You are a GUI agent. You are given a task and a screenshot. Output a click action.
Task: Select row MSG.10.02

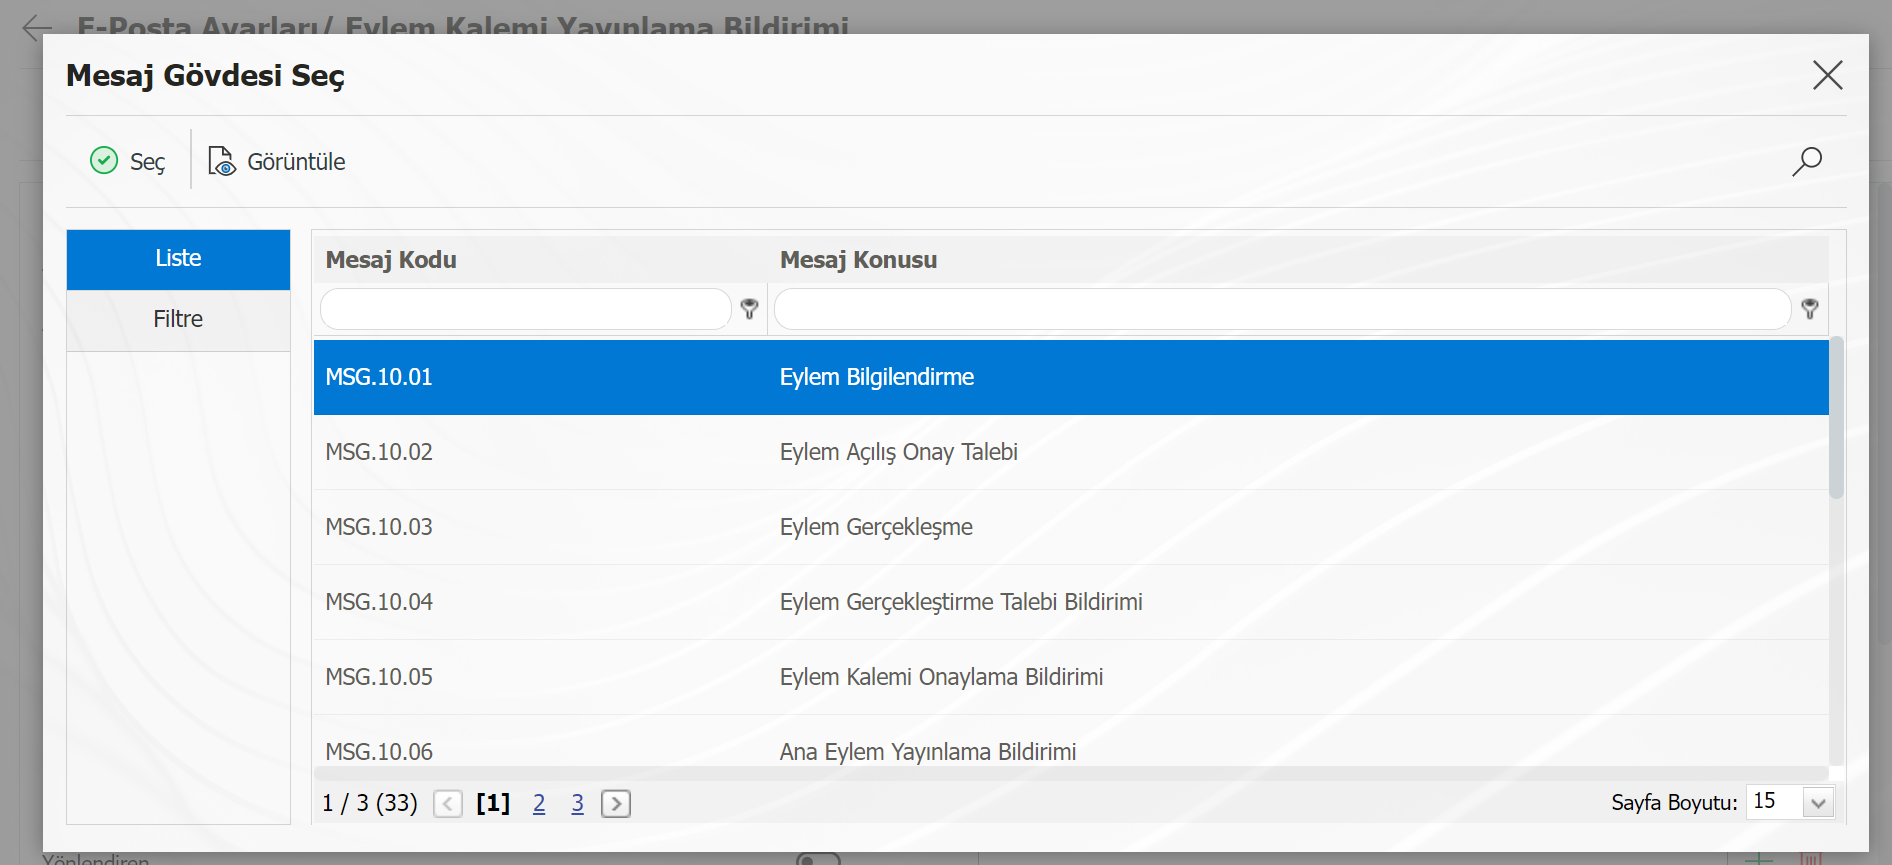pos(1071,452)
